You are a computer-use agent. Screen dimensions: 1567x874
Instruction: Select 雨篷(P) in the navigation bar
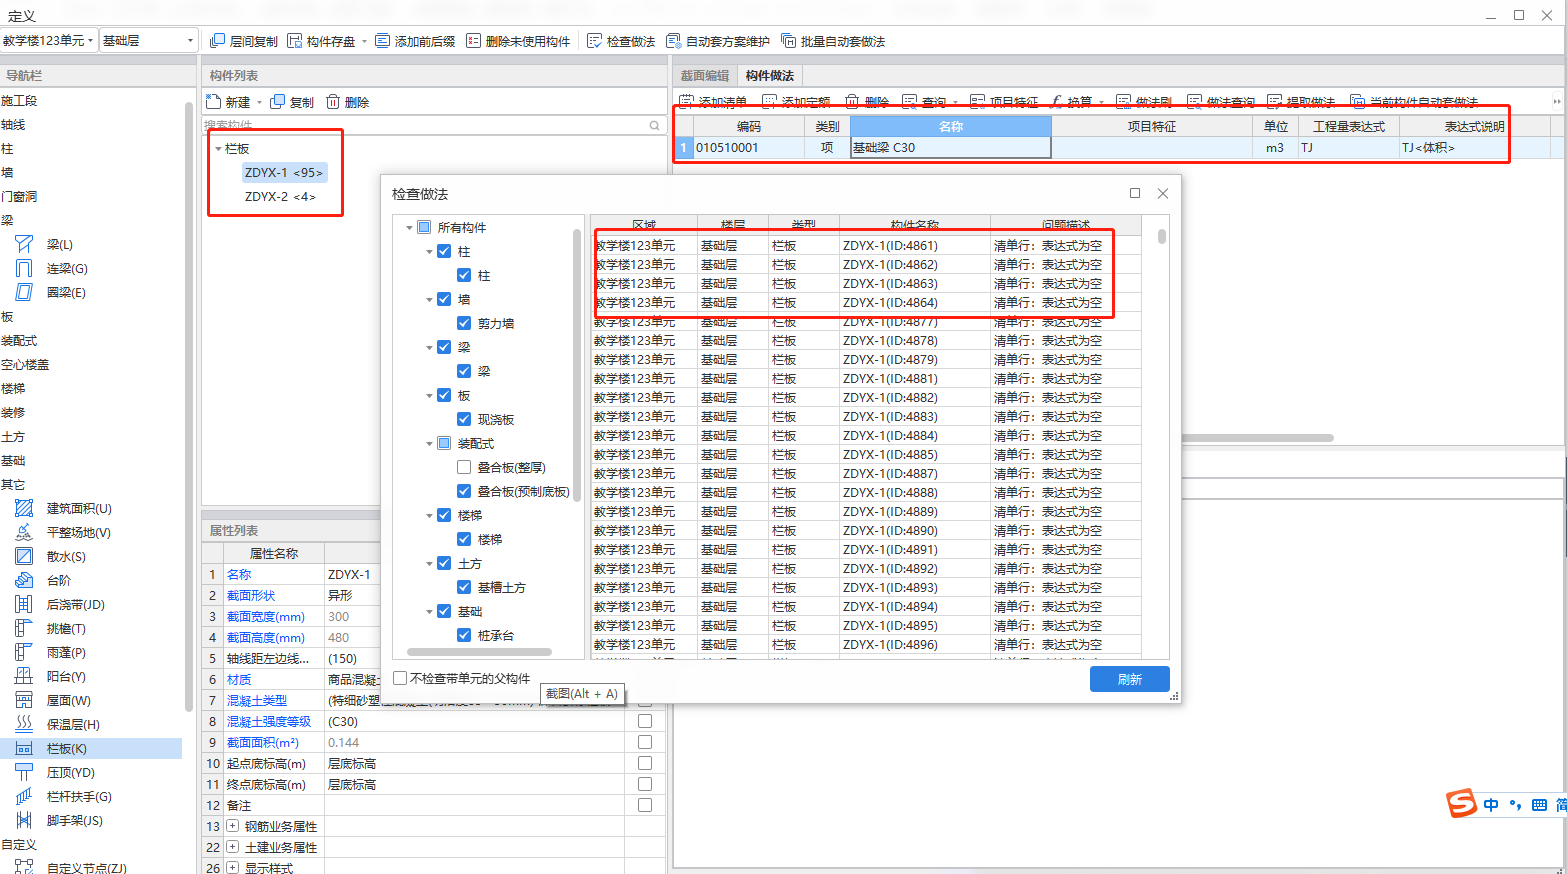66,652
